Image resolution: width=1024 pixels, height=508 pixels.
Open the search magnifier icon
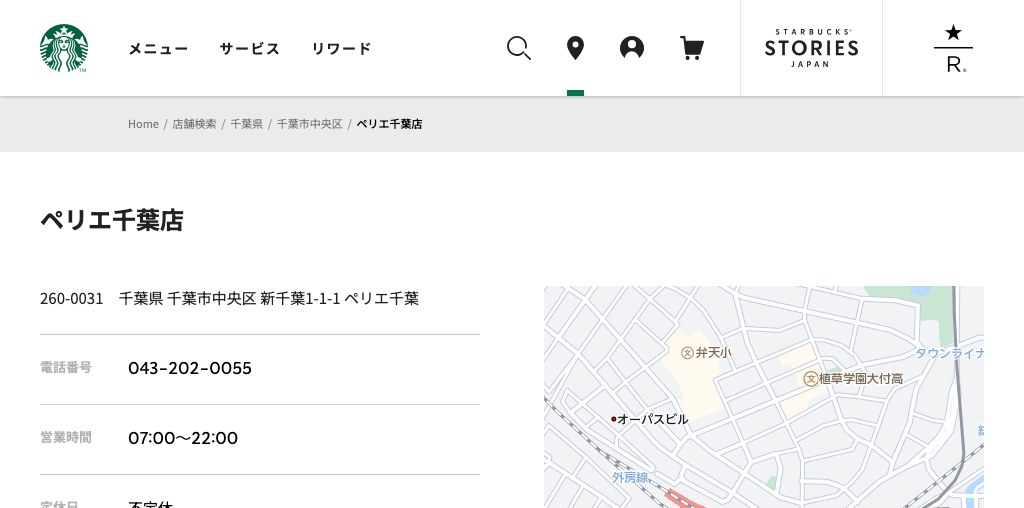pyautogui.click(x=519, y=48)
